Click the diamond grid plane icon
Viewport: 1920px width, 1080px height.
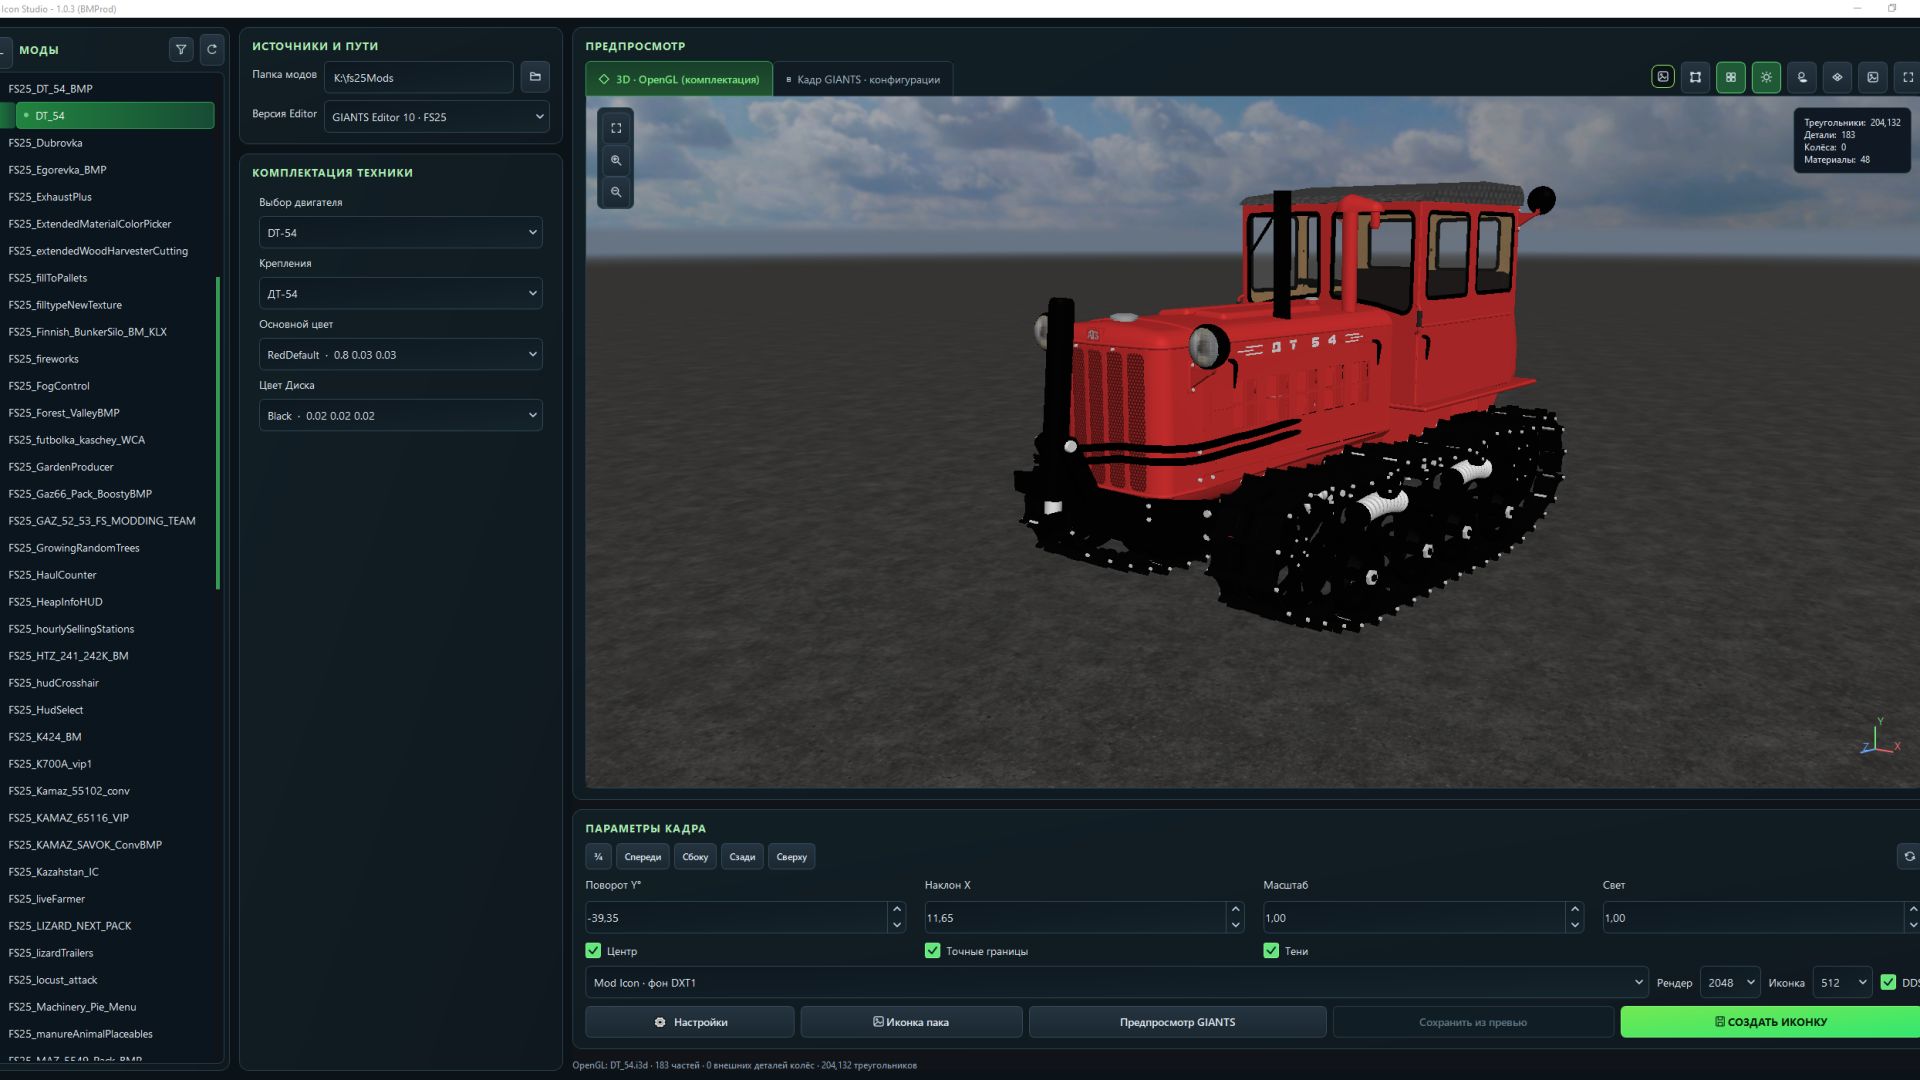(x=1837, y=77)
